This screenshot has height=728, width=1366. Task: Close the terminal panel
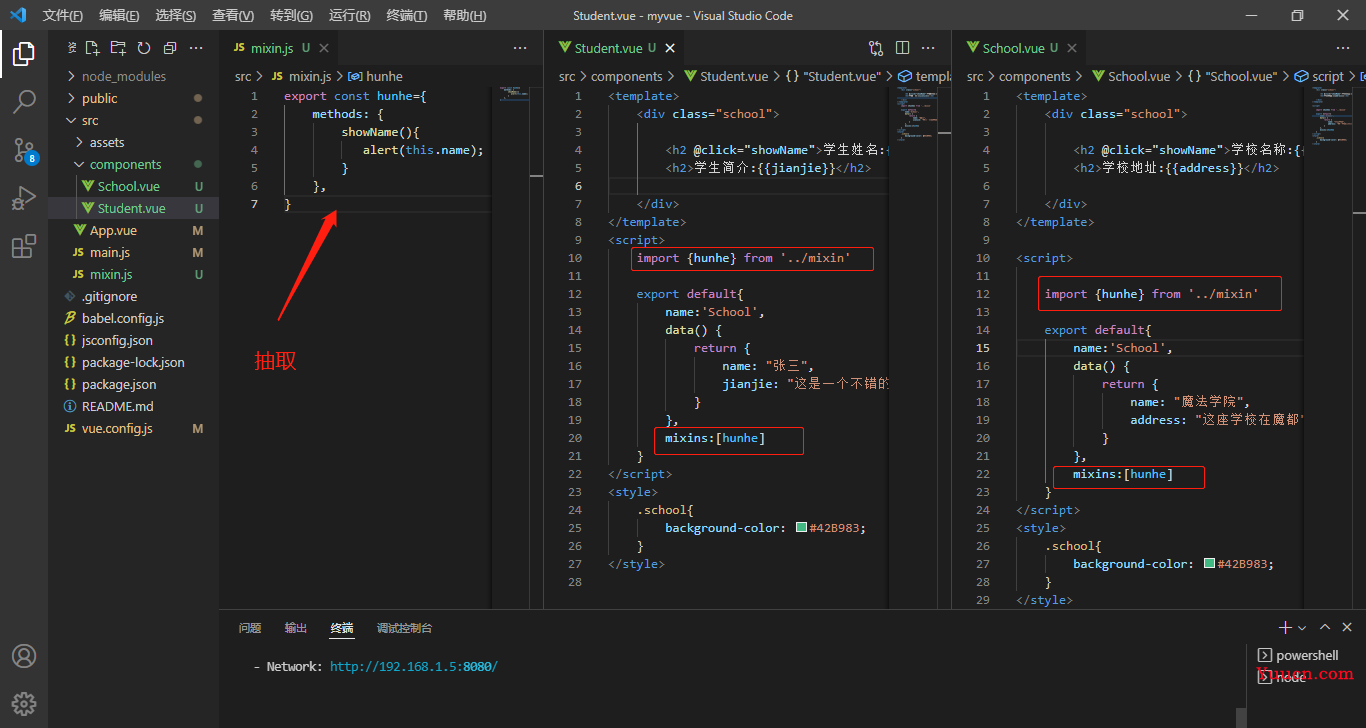[1348, 627]
